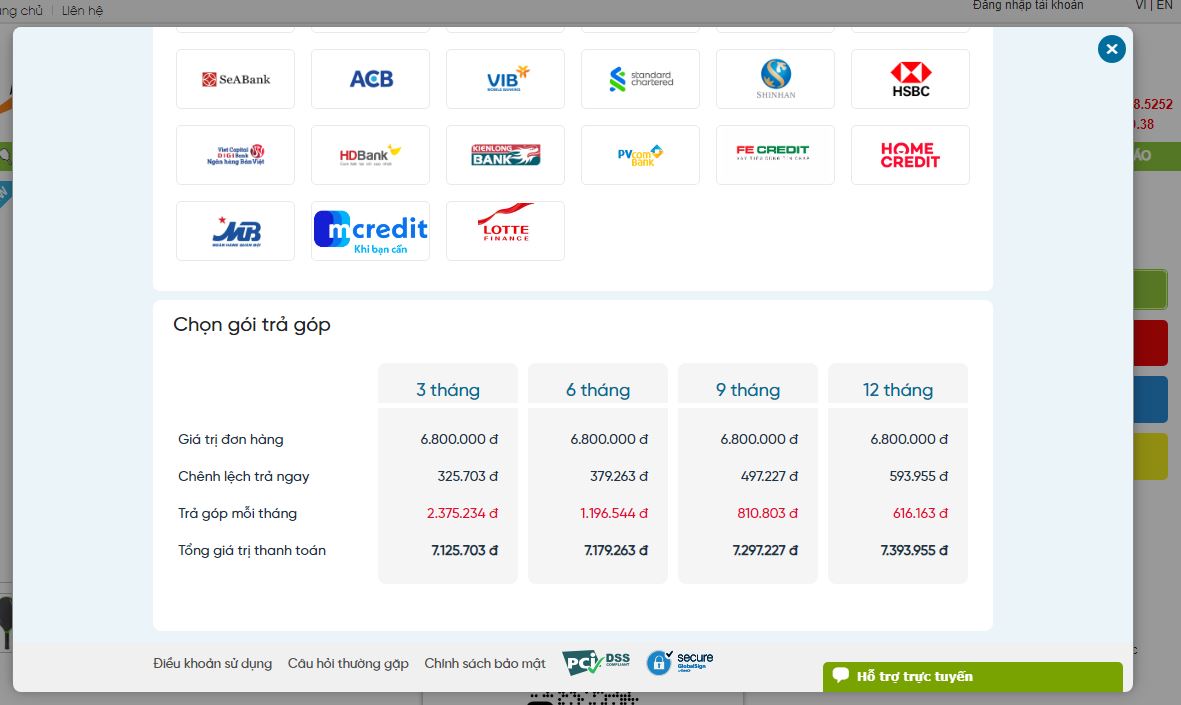Screen dimensions: 1181x705
Task: Open Liên hệ in background page
Action: (82, 11)
